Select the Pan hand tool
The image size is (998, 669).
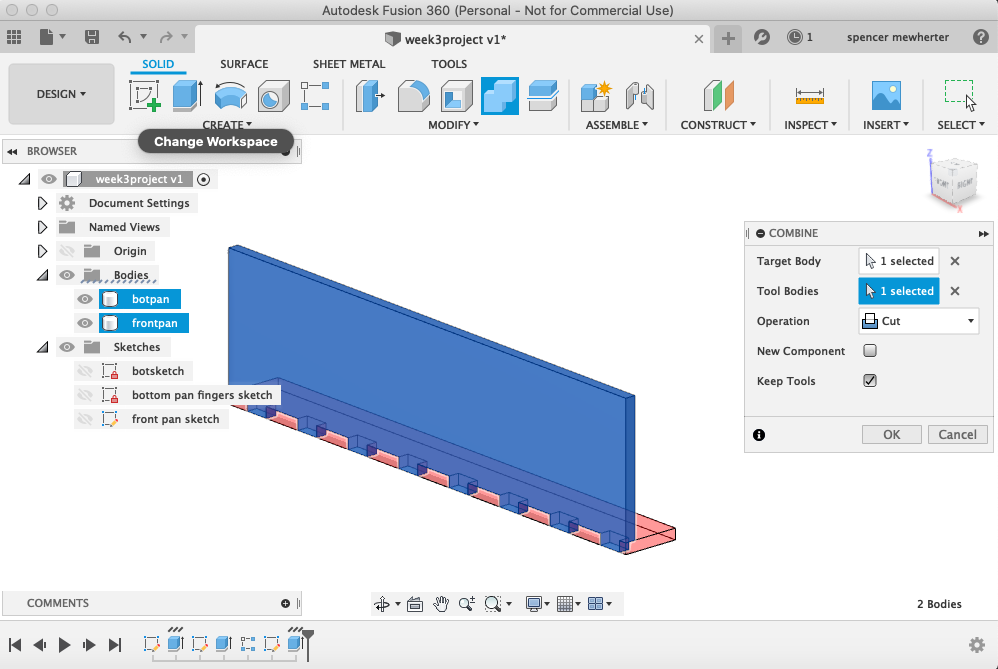pos(440,603)
